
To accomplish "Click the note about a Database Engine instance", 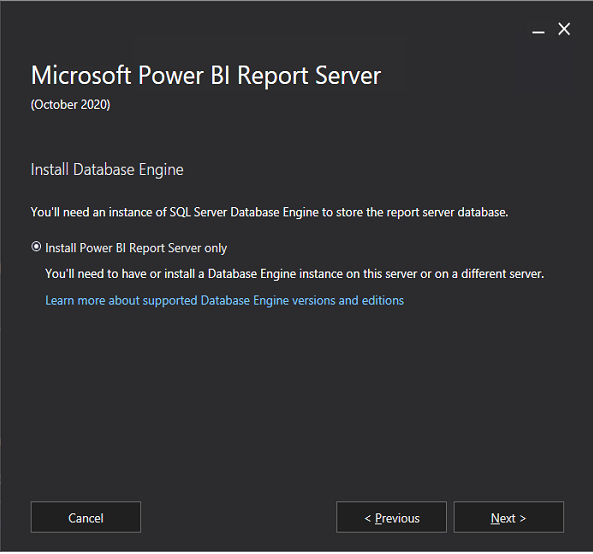I will [295, 274].
